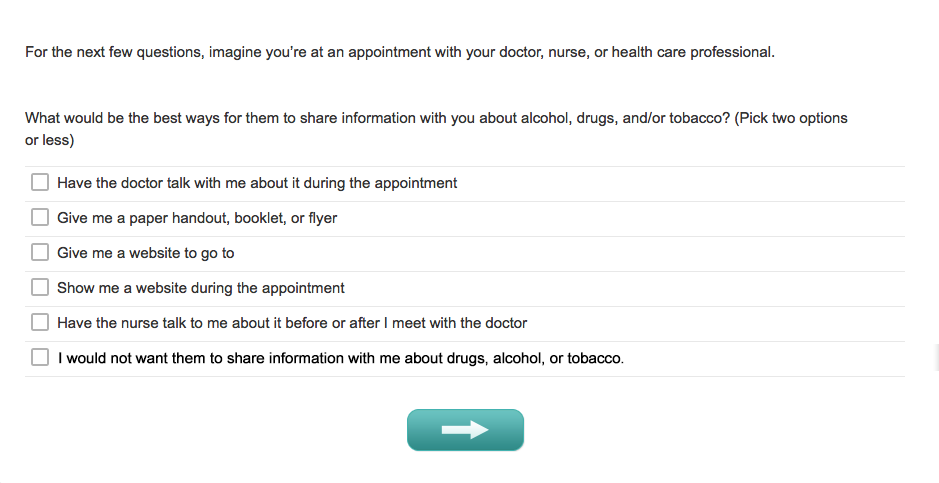Click the white arrow icon inside the next button

click(x=465, y=430)
